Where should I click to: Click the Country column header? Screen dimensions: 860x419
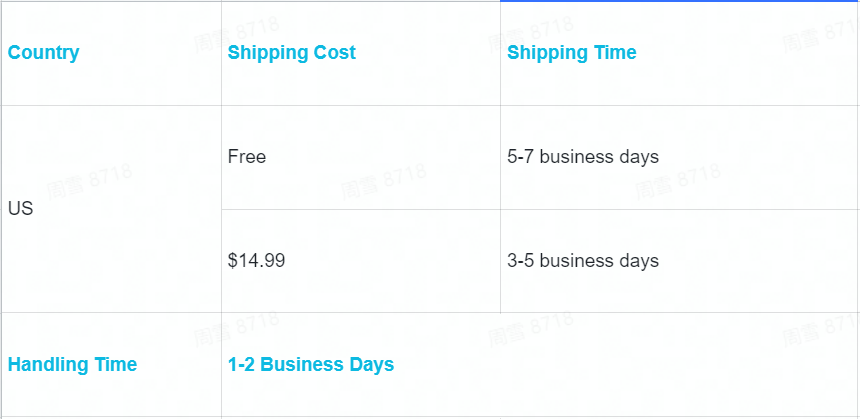[111, 53]
